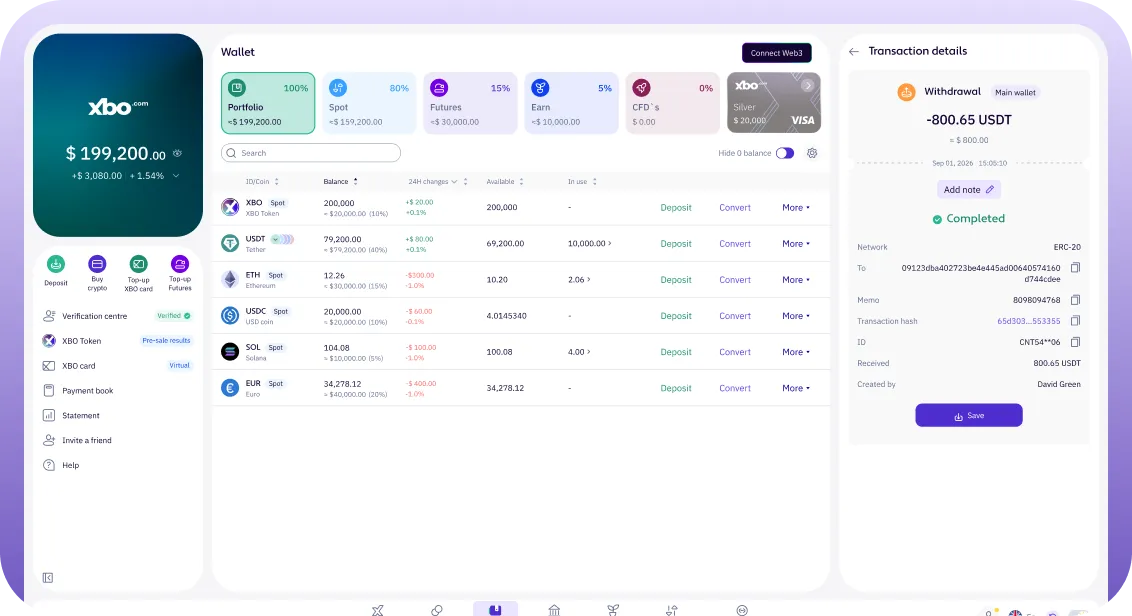The width and height of the screenshot is (1132, 616).
Task: Click the Deposit quick action icon
Action: pyautogui.click(x=56, y=264)
